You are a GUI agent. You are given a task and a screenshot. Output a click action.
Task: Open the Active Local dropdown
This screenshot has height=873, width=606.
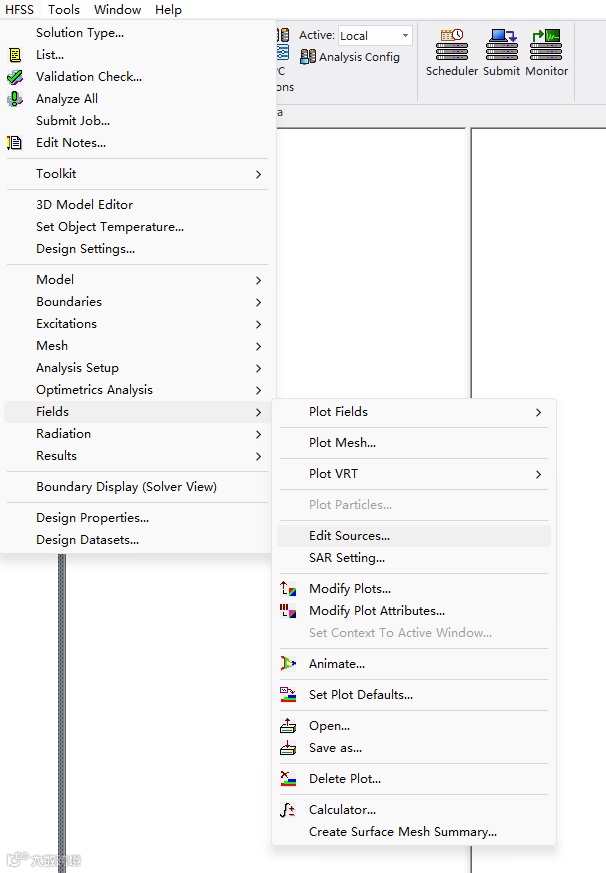point(375,36)
